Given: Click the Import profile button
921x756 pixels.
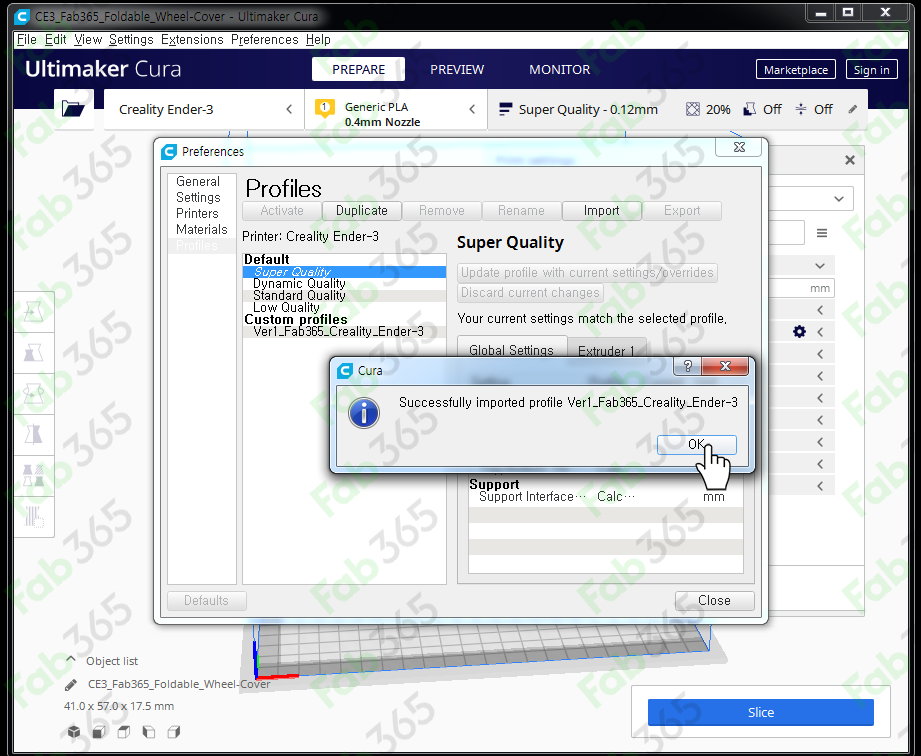Looking at the screenshot, I should 601,211.
